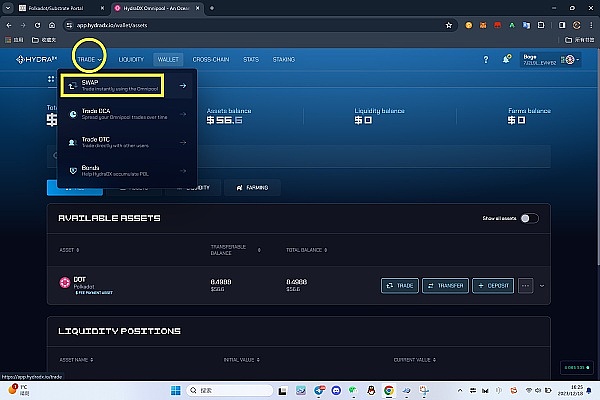This screenshot has height=400, width=600.
Task: Open the TRADE dropdown in navigation
Action: (90, 60)
